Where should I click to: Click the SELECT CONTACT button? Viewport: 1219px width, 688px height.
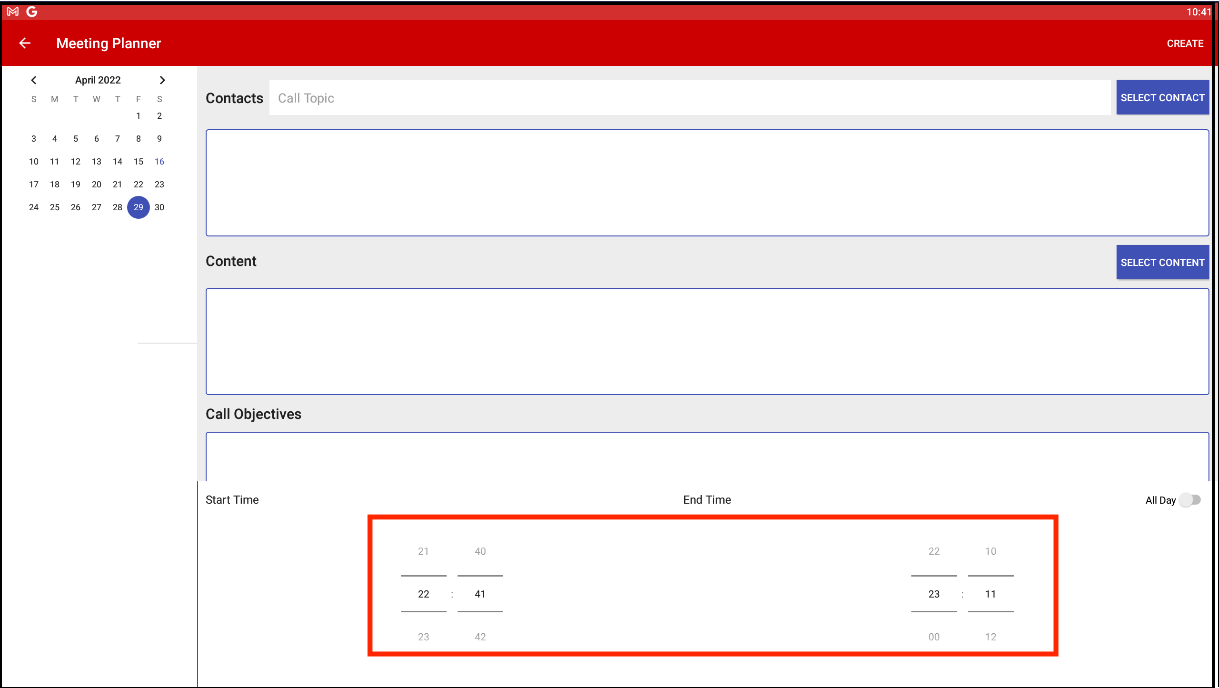1162,98
